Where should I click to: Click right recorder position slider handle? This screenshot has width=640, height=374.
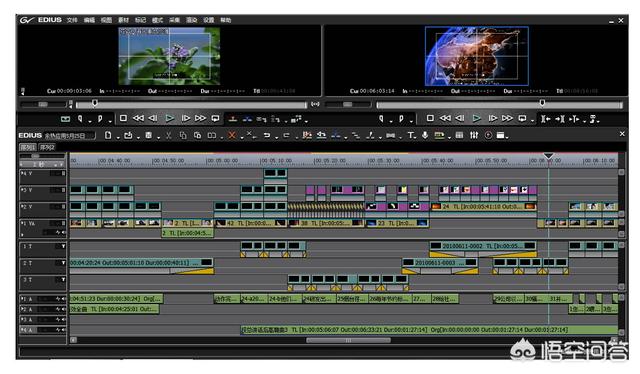[542, 103]
